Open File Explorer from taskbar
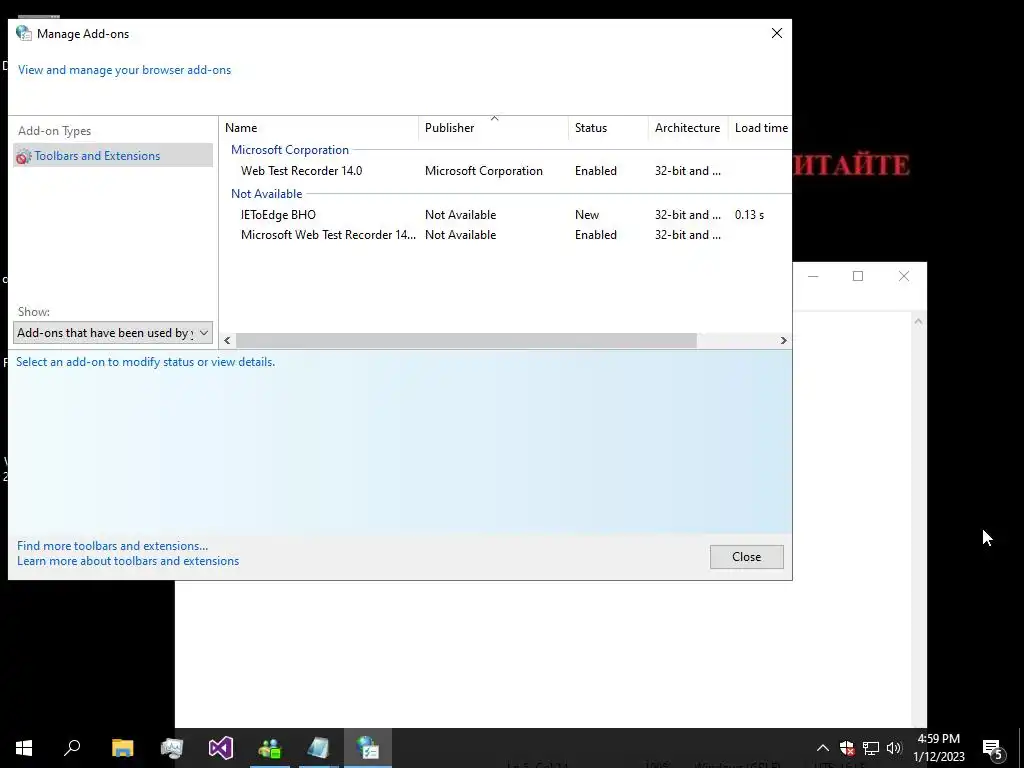This screenshot has height=768, width=1024. tap(122, 748)
